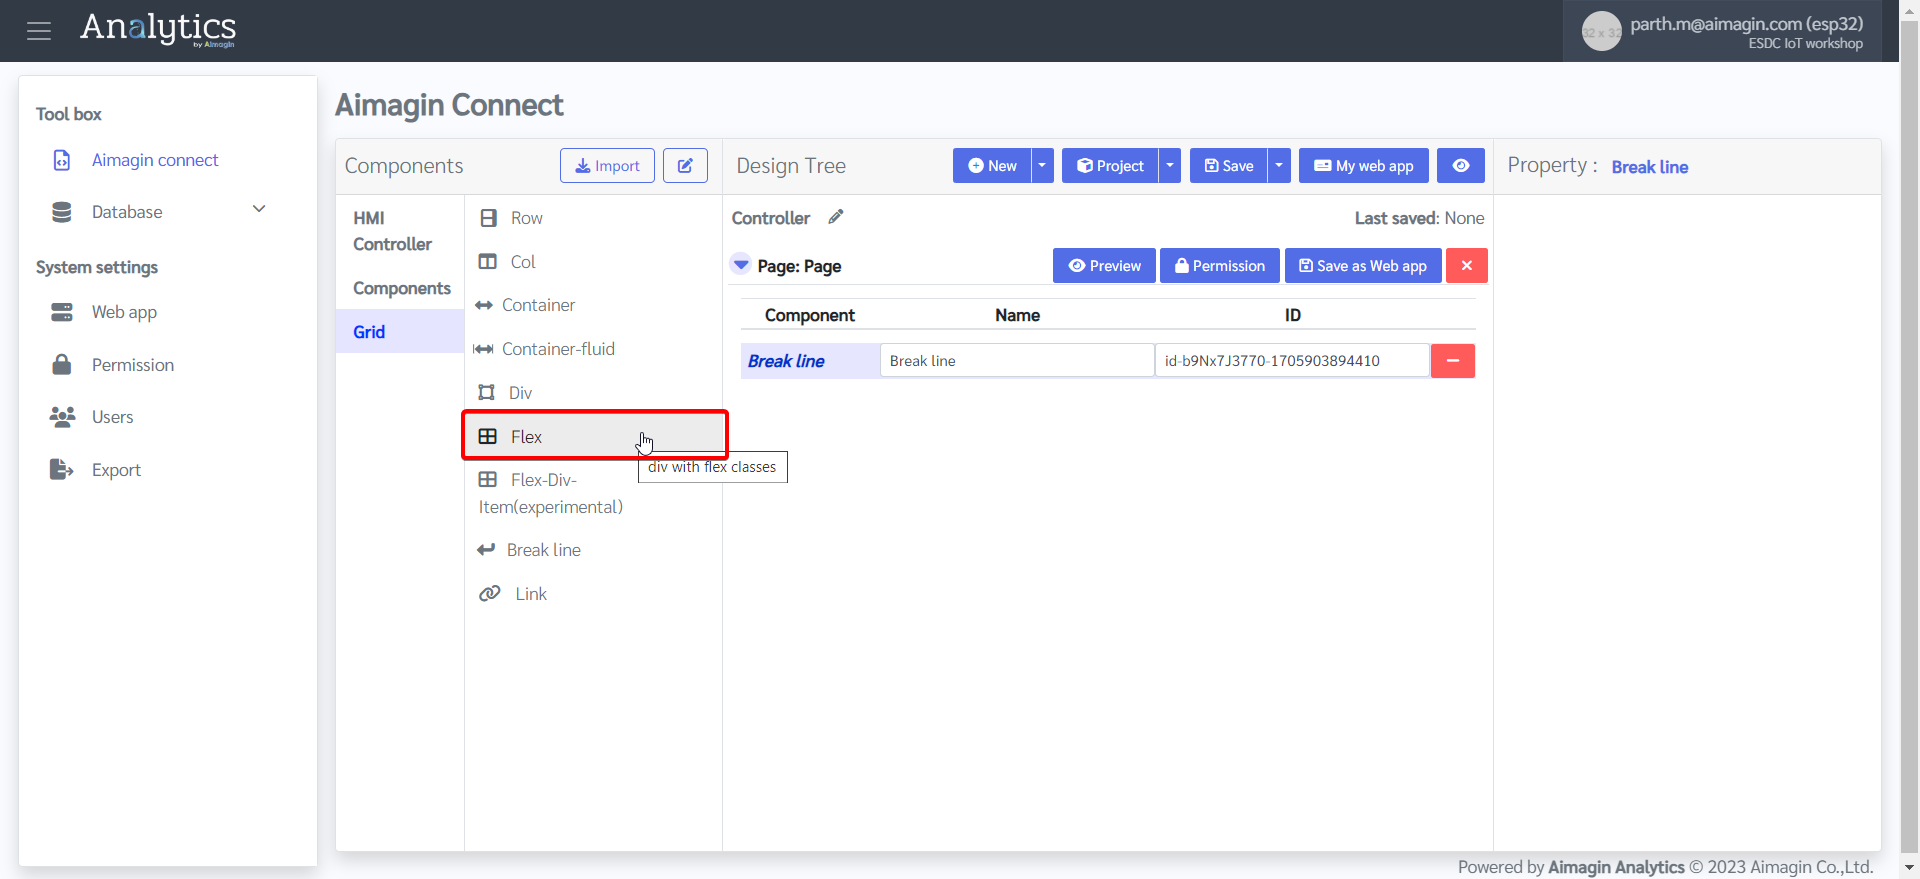The width and height of the screenshot is (1920, 879).
Task: Edit the Break line ID field
Action: tap(1292, 361)
